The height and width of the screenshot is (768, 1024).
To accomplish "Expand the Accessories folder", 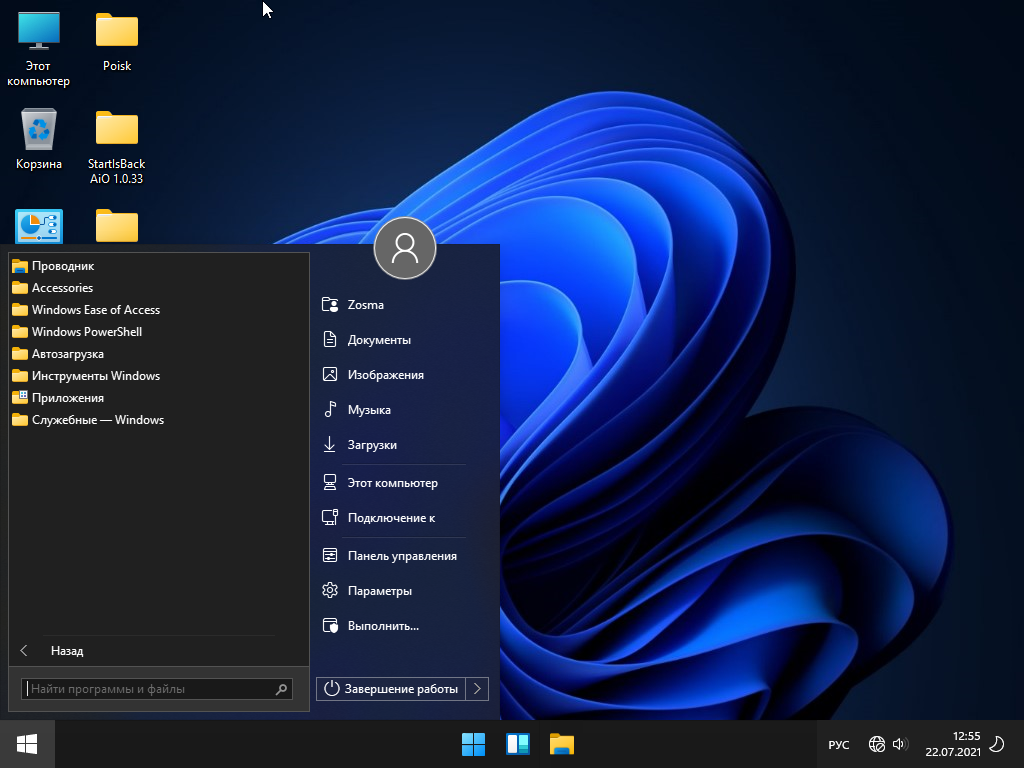I will click(x=62, y=288).
